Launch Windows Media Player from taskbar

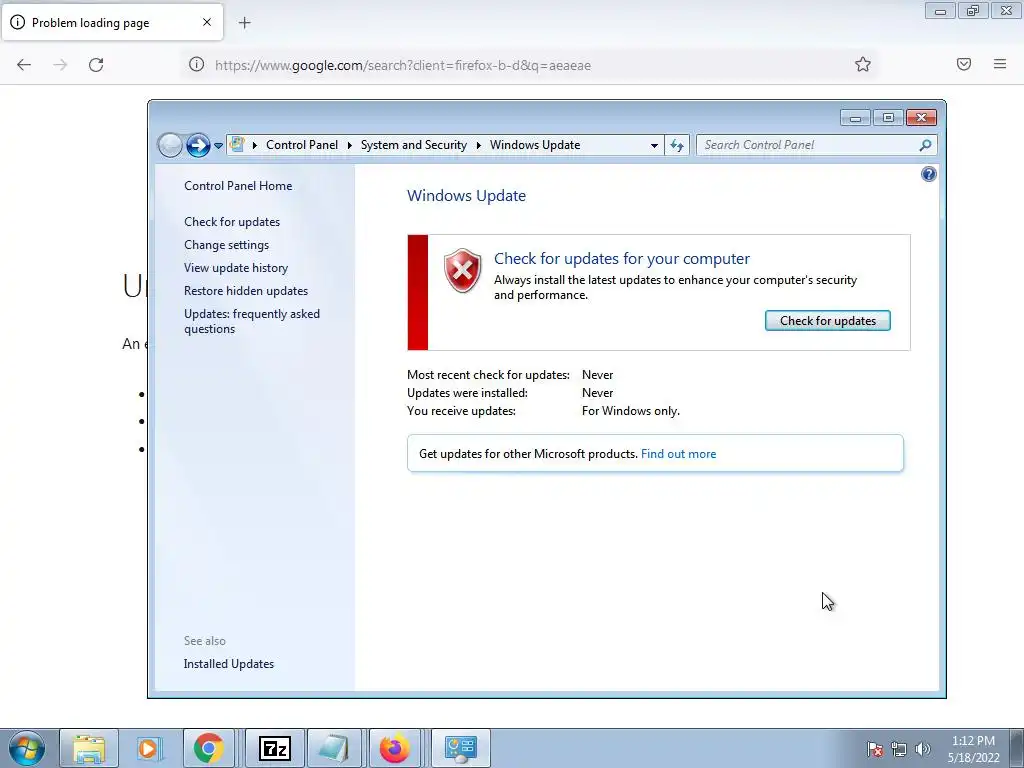pos(148,748)
